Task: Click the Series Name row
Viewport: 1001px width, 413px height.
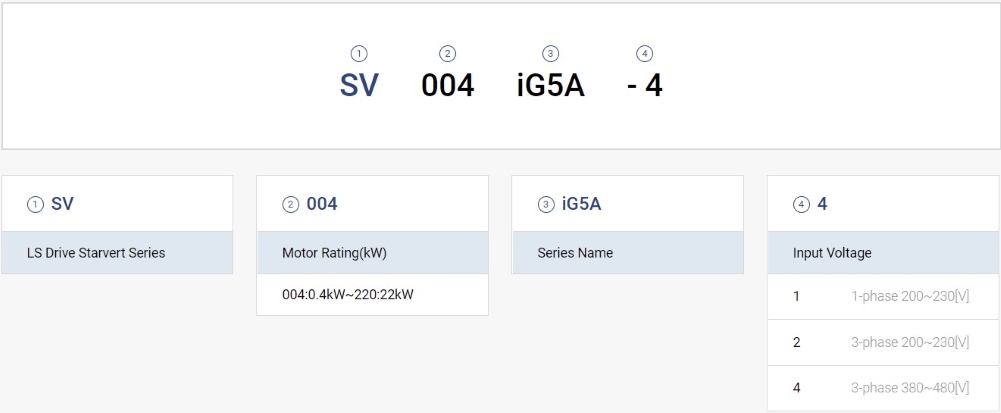Action: click(627, 253)
